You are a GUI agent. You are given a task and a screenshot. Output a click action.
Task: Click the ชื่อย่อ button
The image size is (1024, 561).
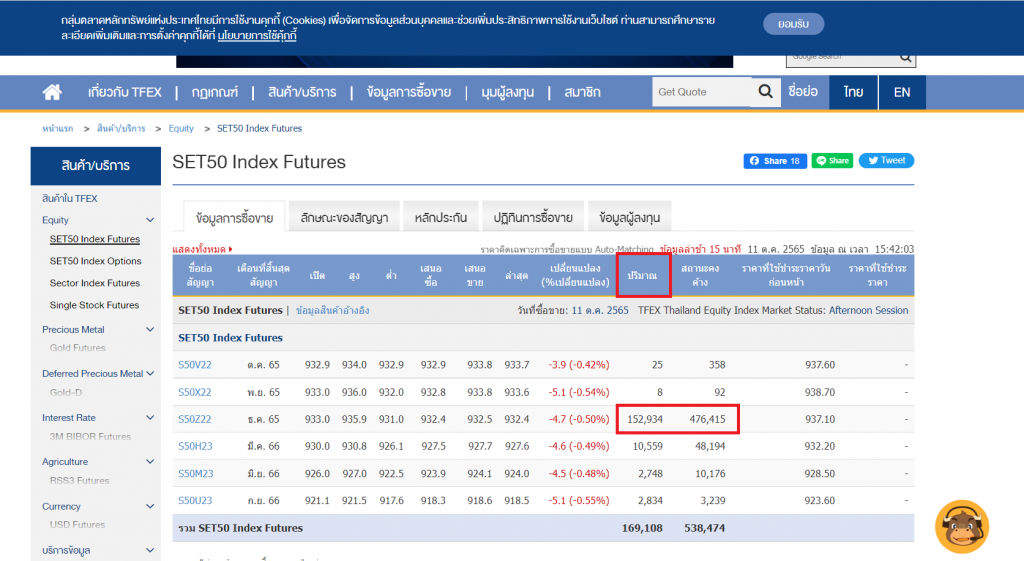(803, 92)
